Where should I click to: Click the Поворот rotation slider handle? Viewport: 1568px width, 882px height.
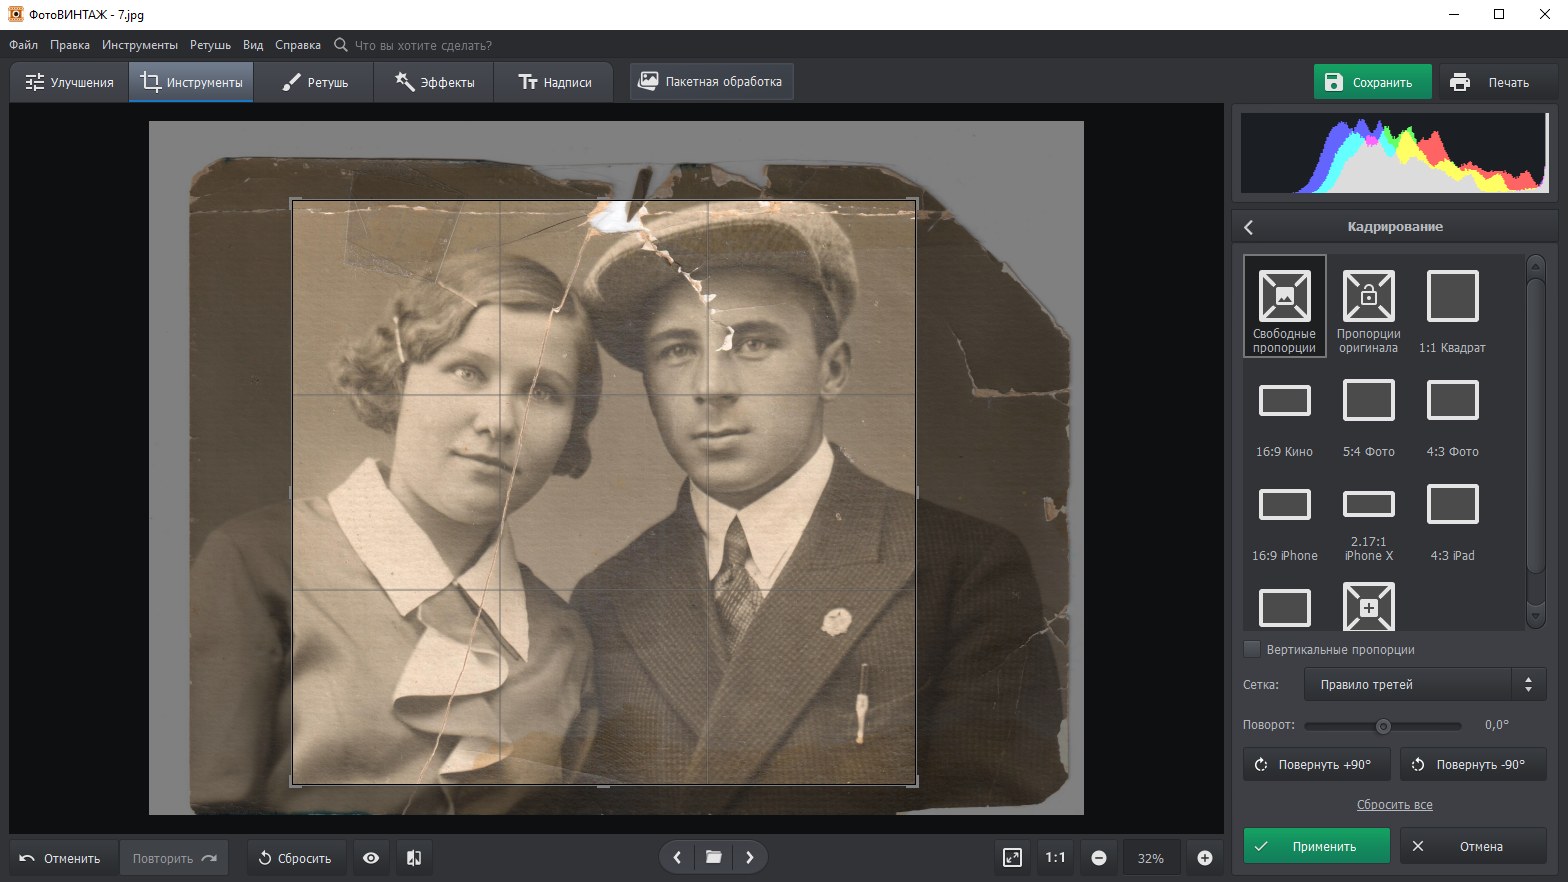point(1383,726)
